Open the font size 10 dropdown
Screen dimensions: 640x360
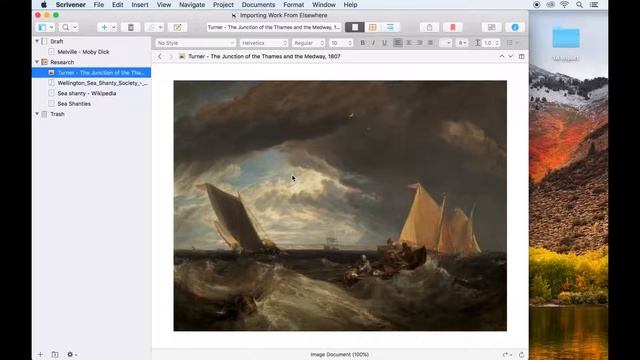(341, 43)
